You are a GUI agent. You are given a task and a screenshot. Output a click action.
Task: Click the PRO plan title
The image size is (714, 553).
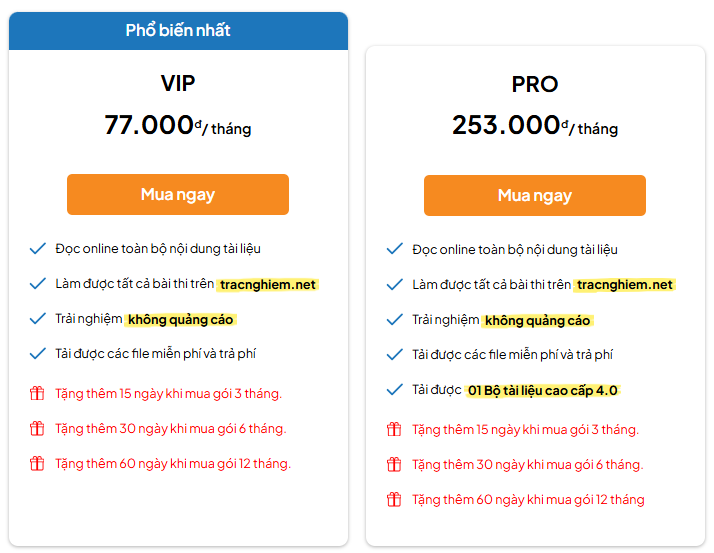tap(535, 84)
